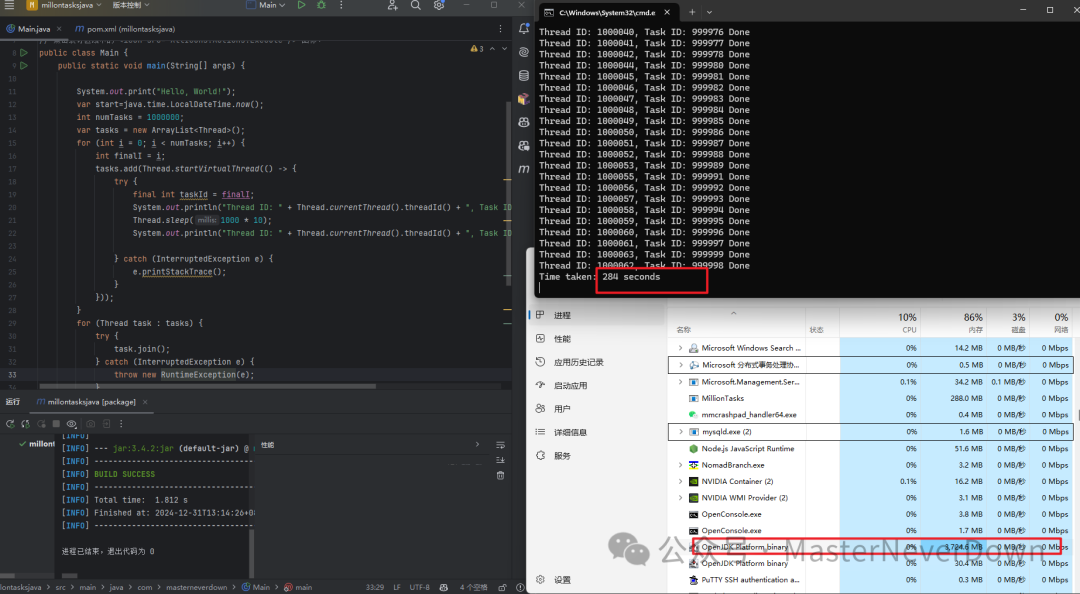
Task: Open more run actions menu in toolbar
Action: tap(341, 5)
